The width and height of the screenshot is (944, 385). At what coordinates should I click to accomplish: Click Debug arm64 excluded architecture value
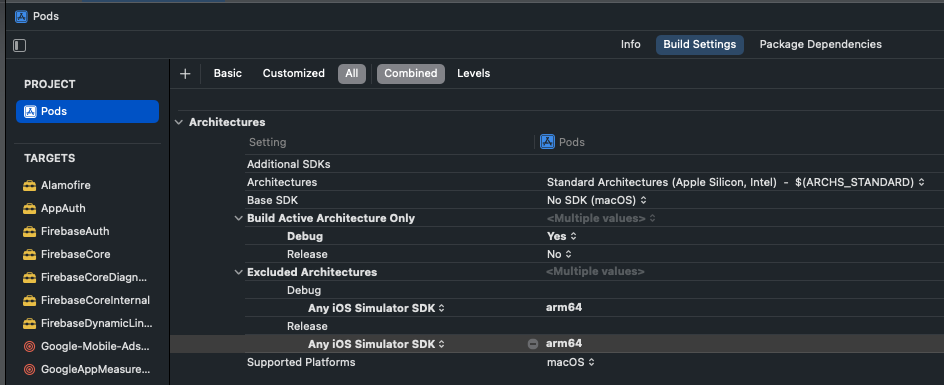(x=564, y=308)
